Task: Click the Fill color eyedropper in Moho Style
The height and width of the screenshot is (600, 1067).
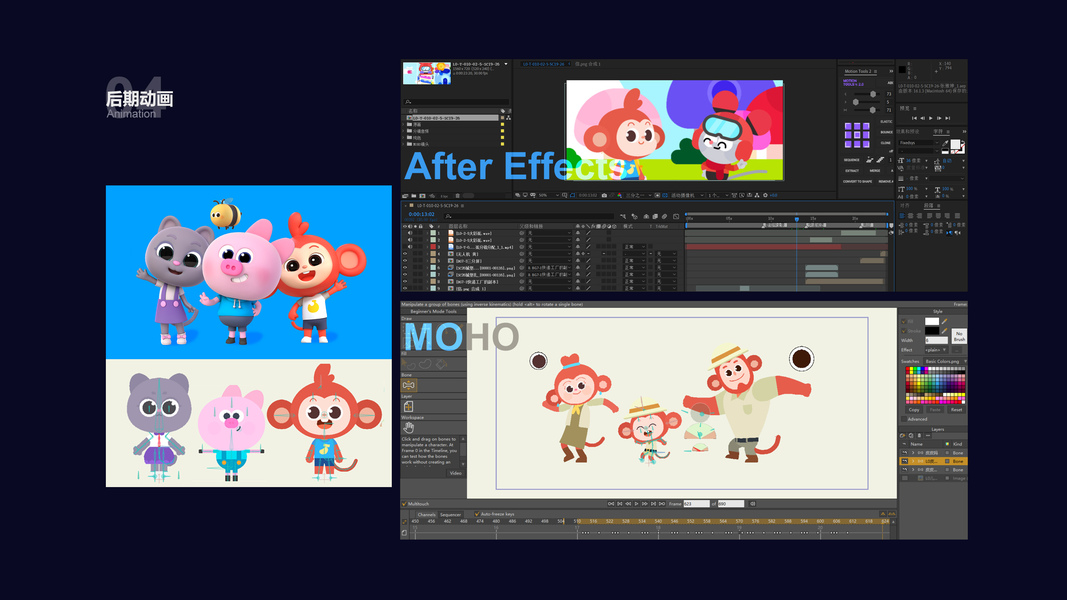Action: click(x=945, y=321)
